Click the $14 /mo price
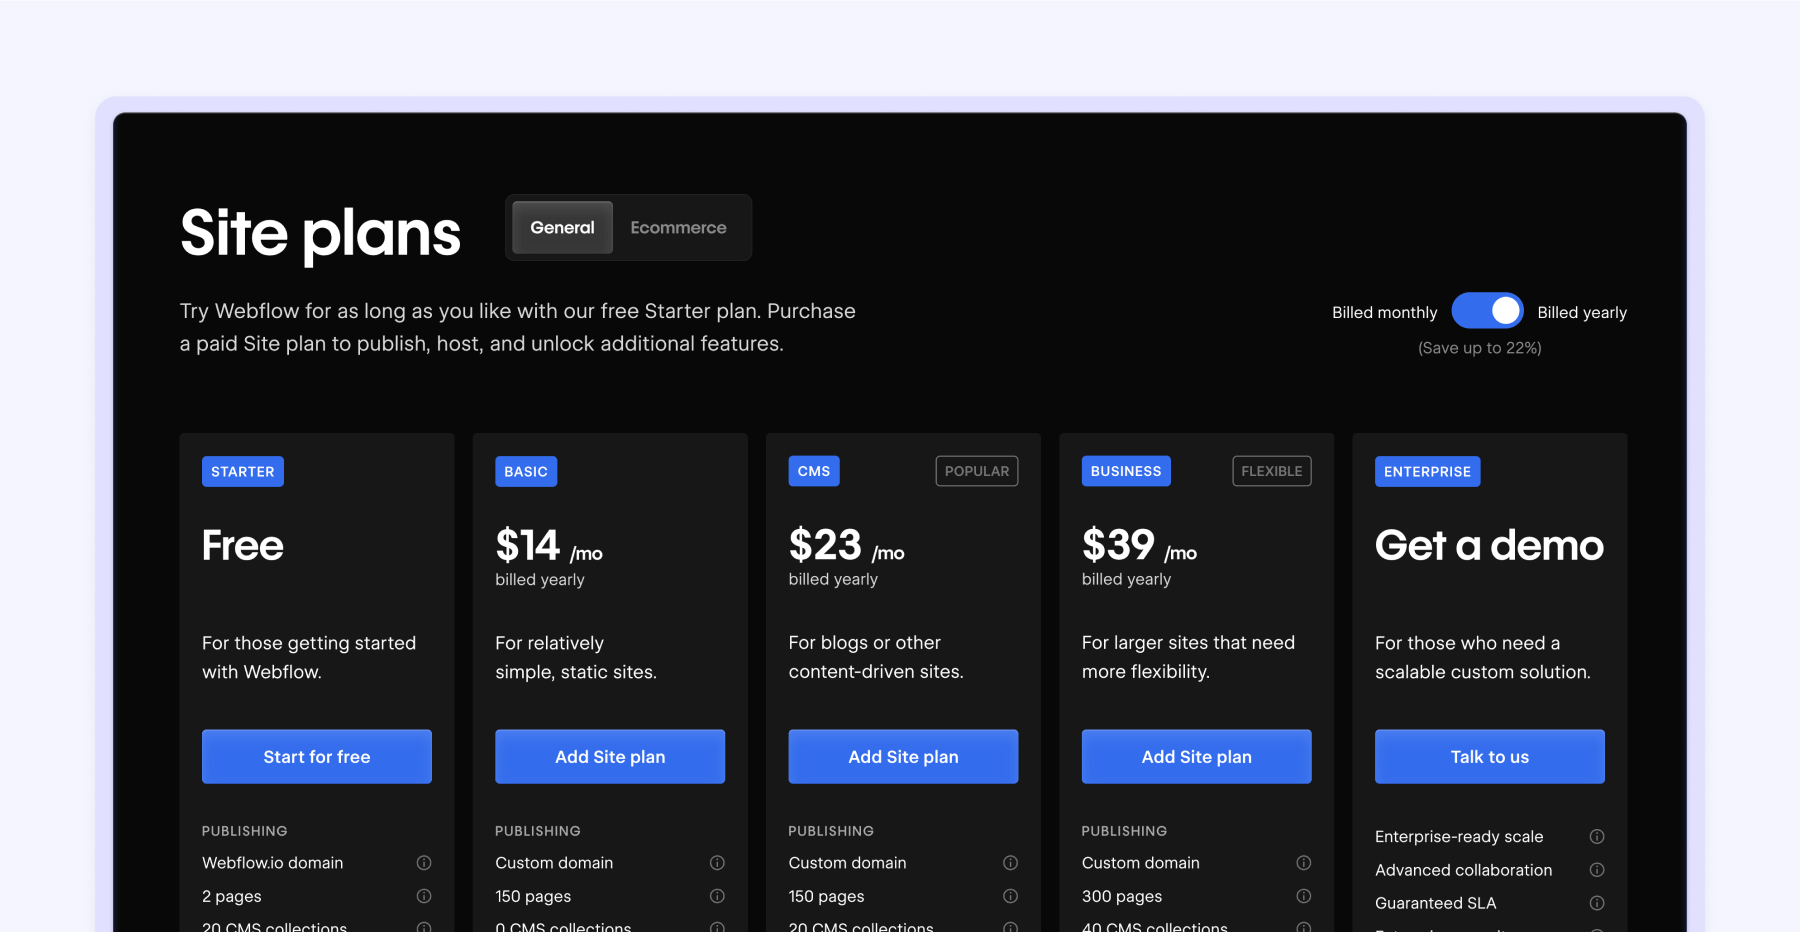This screenshot has width=1800, height=932. (x=549, y=547)
